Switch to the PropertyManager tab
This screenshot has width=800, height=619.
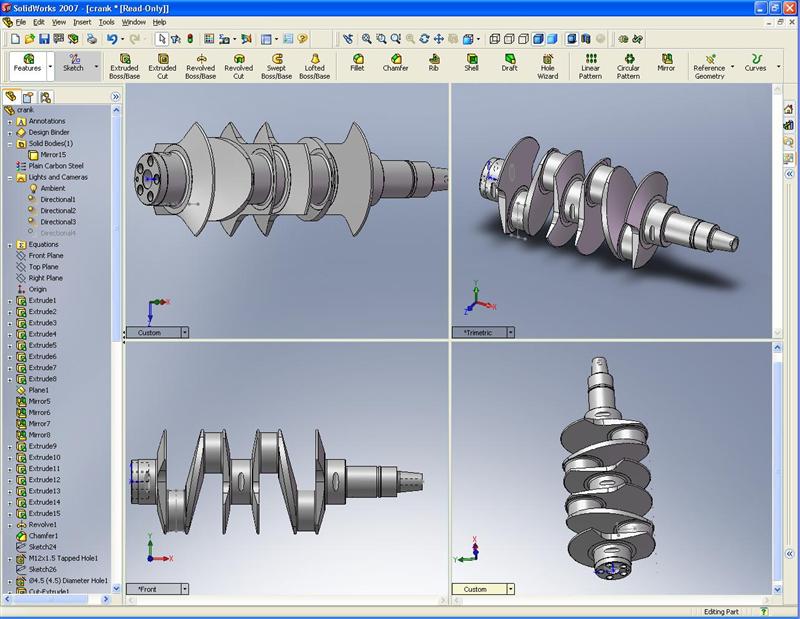pos(29,97)
